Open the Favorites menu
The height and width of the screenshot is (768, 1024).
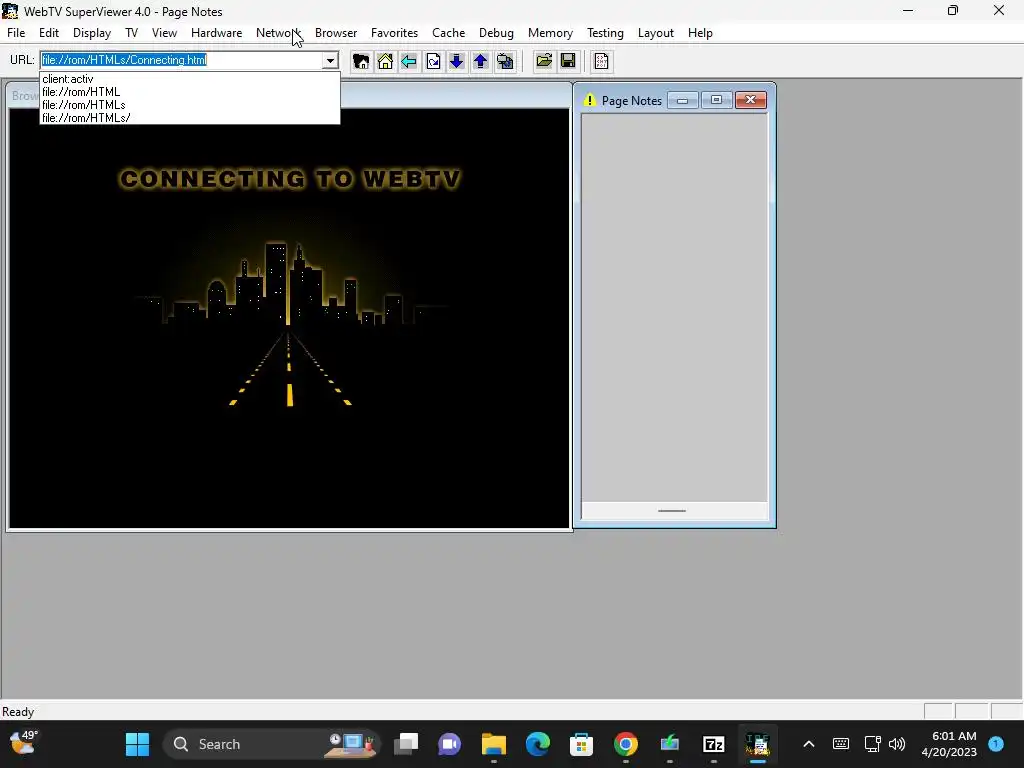point(394,33)
